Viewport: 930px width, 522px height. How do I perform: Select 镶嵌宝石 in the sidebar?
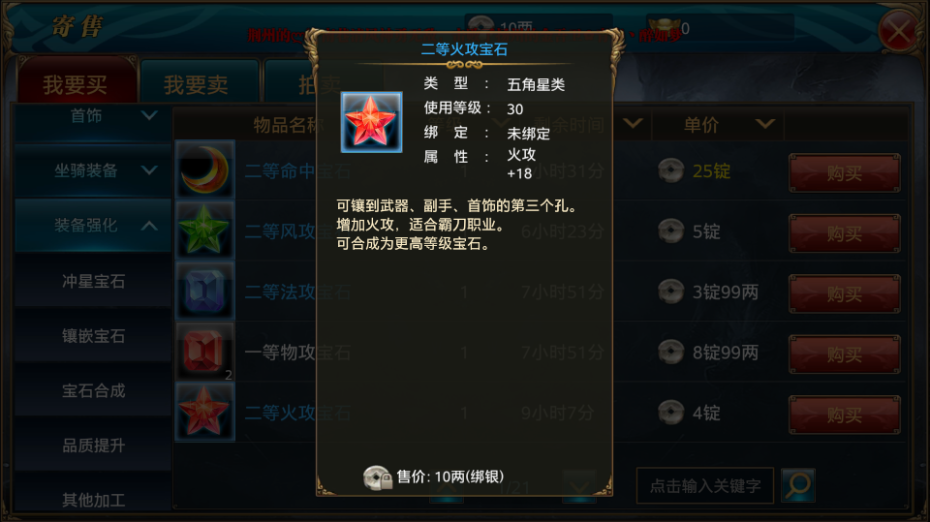tap(93, 336)
